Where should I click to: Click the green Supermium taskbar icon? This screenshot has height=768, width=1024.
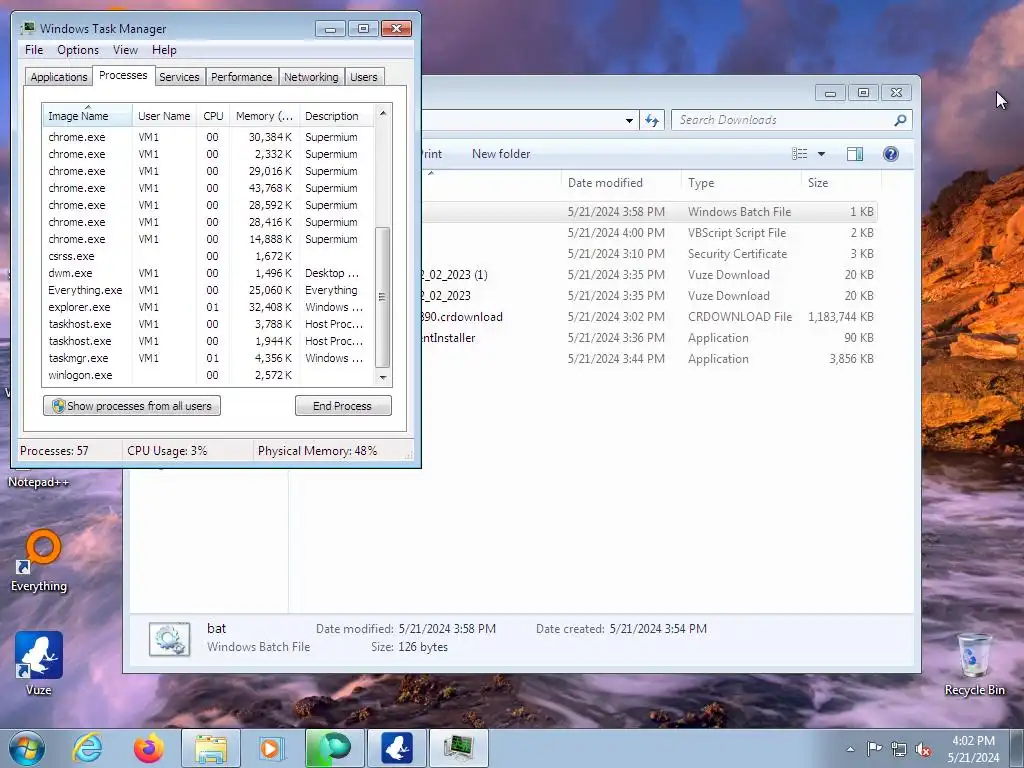click(334, 748)
